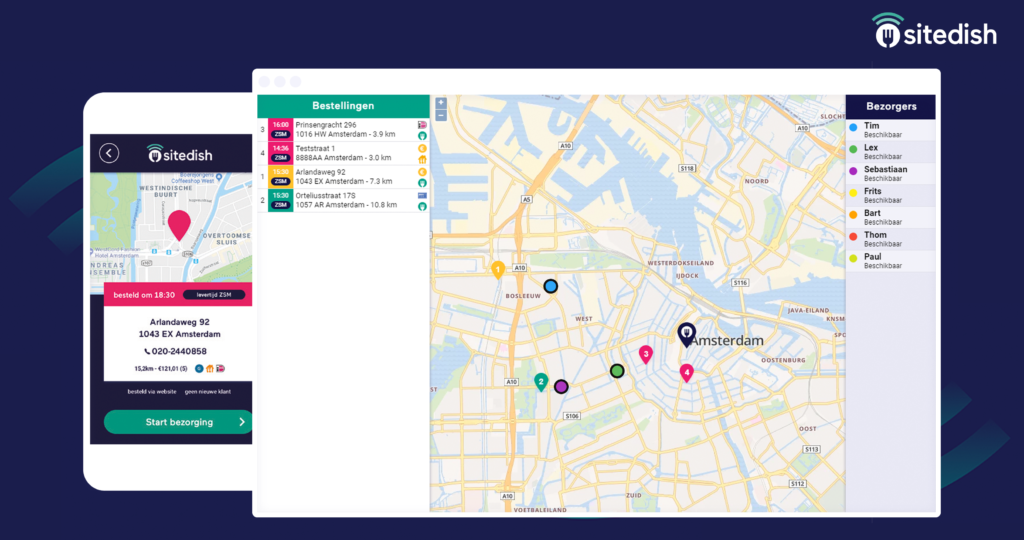Zoom out on the Amsterdam map

click(x=441, y=115)
